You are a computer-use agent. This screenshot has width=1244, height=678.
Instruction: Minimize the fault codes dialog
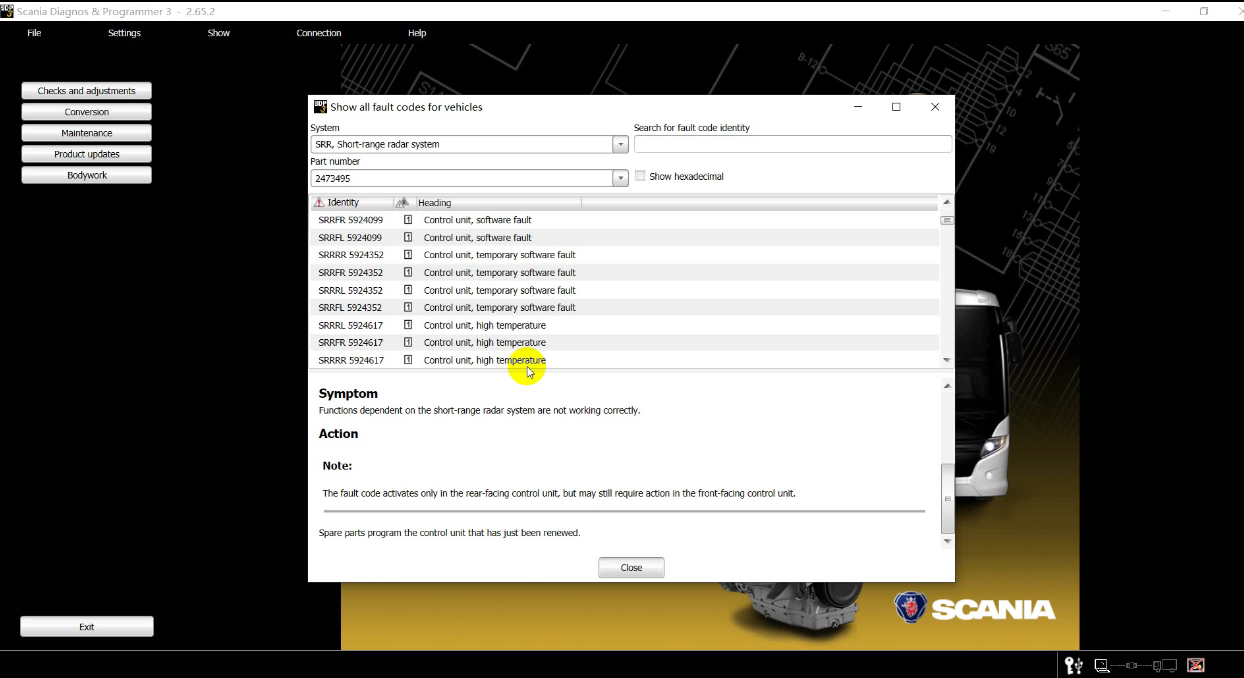click(859, 107)
